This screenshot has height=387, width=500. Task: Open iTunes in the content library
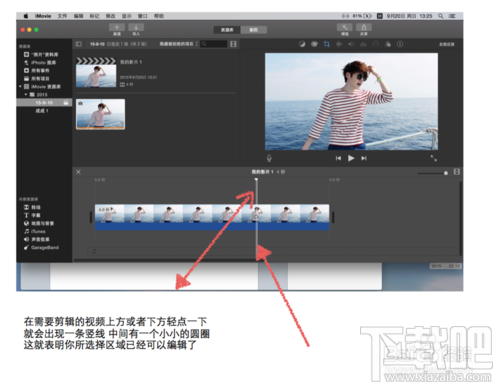tap(35, 231)
